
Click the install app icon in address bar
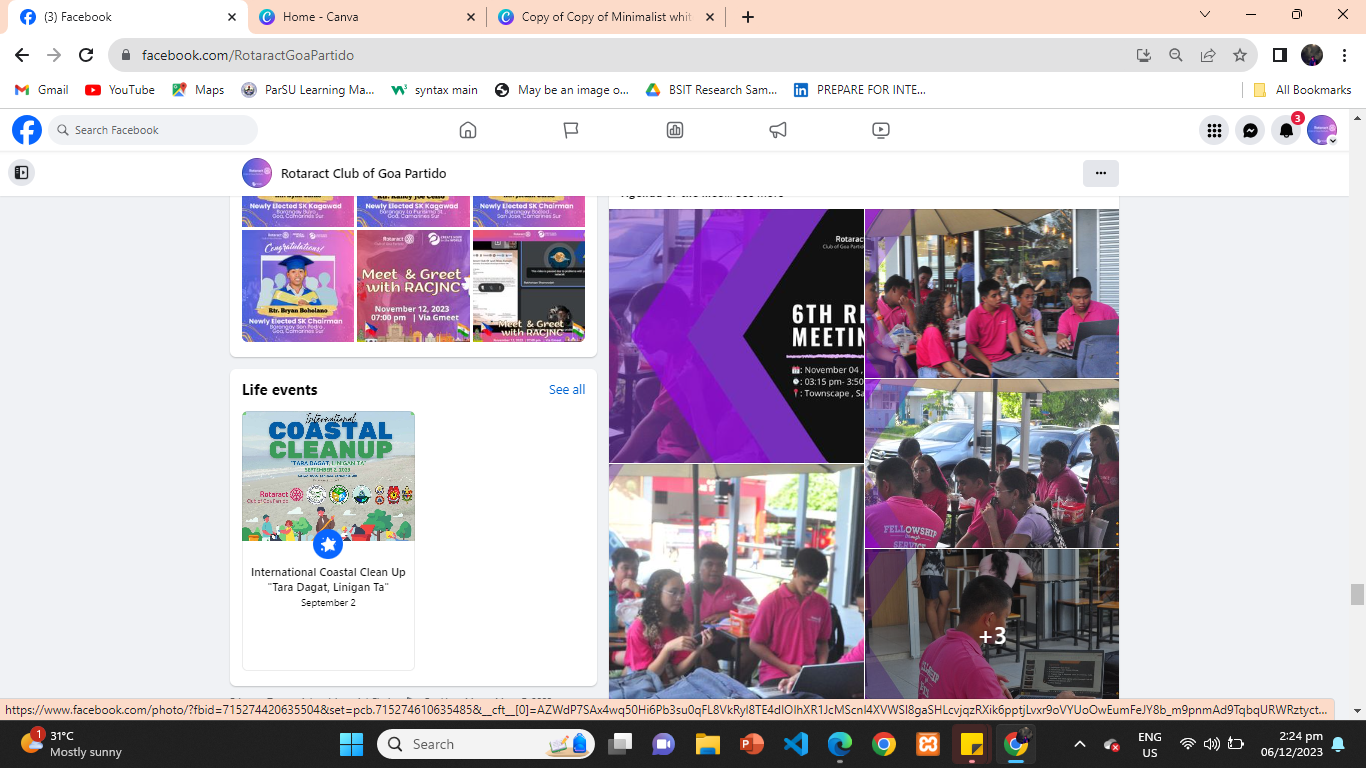tap(1144, 55)
